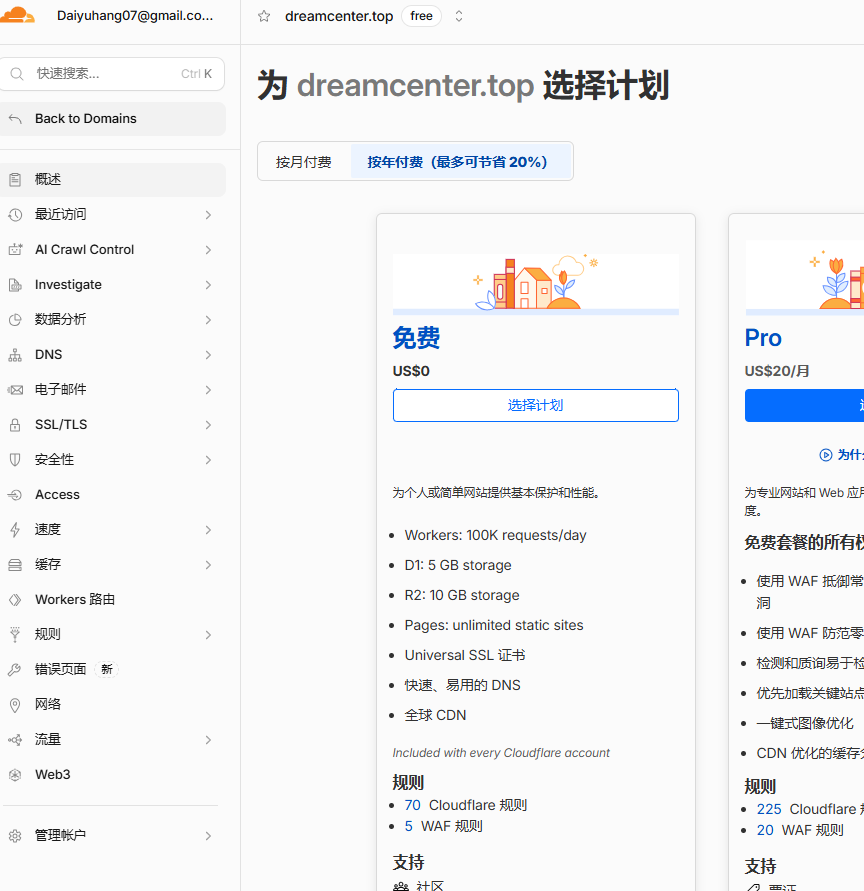Click the 数据分析 pie chart icon
The image size is (864, 891).
pos(15,320)
